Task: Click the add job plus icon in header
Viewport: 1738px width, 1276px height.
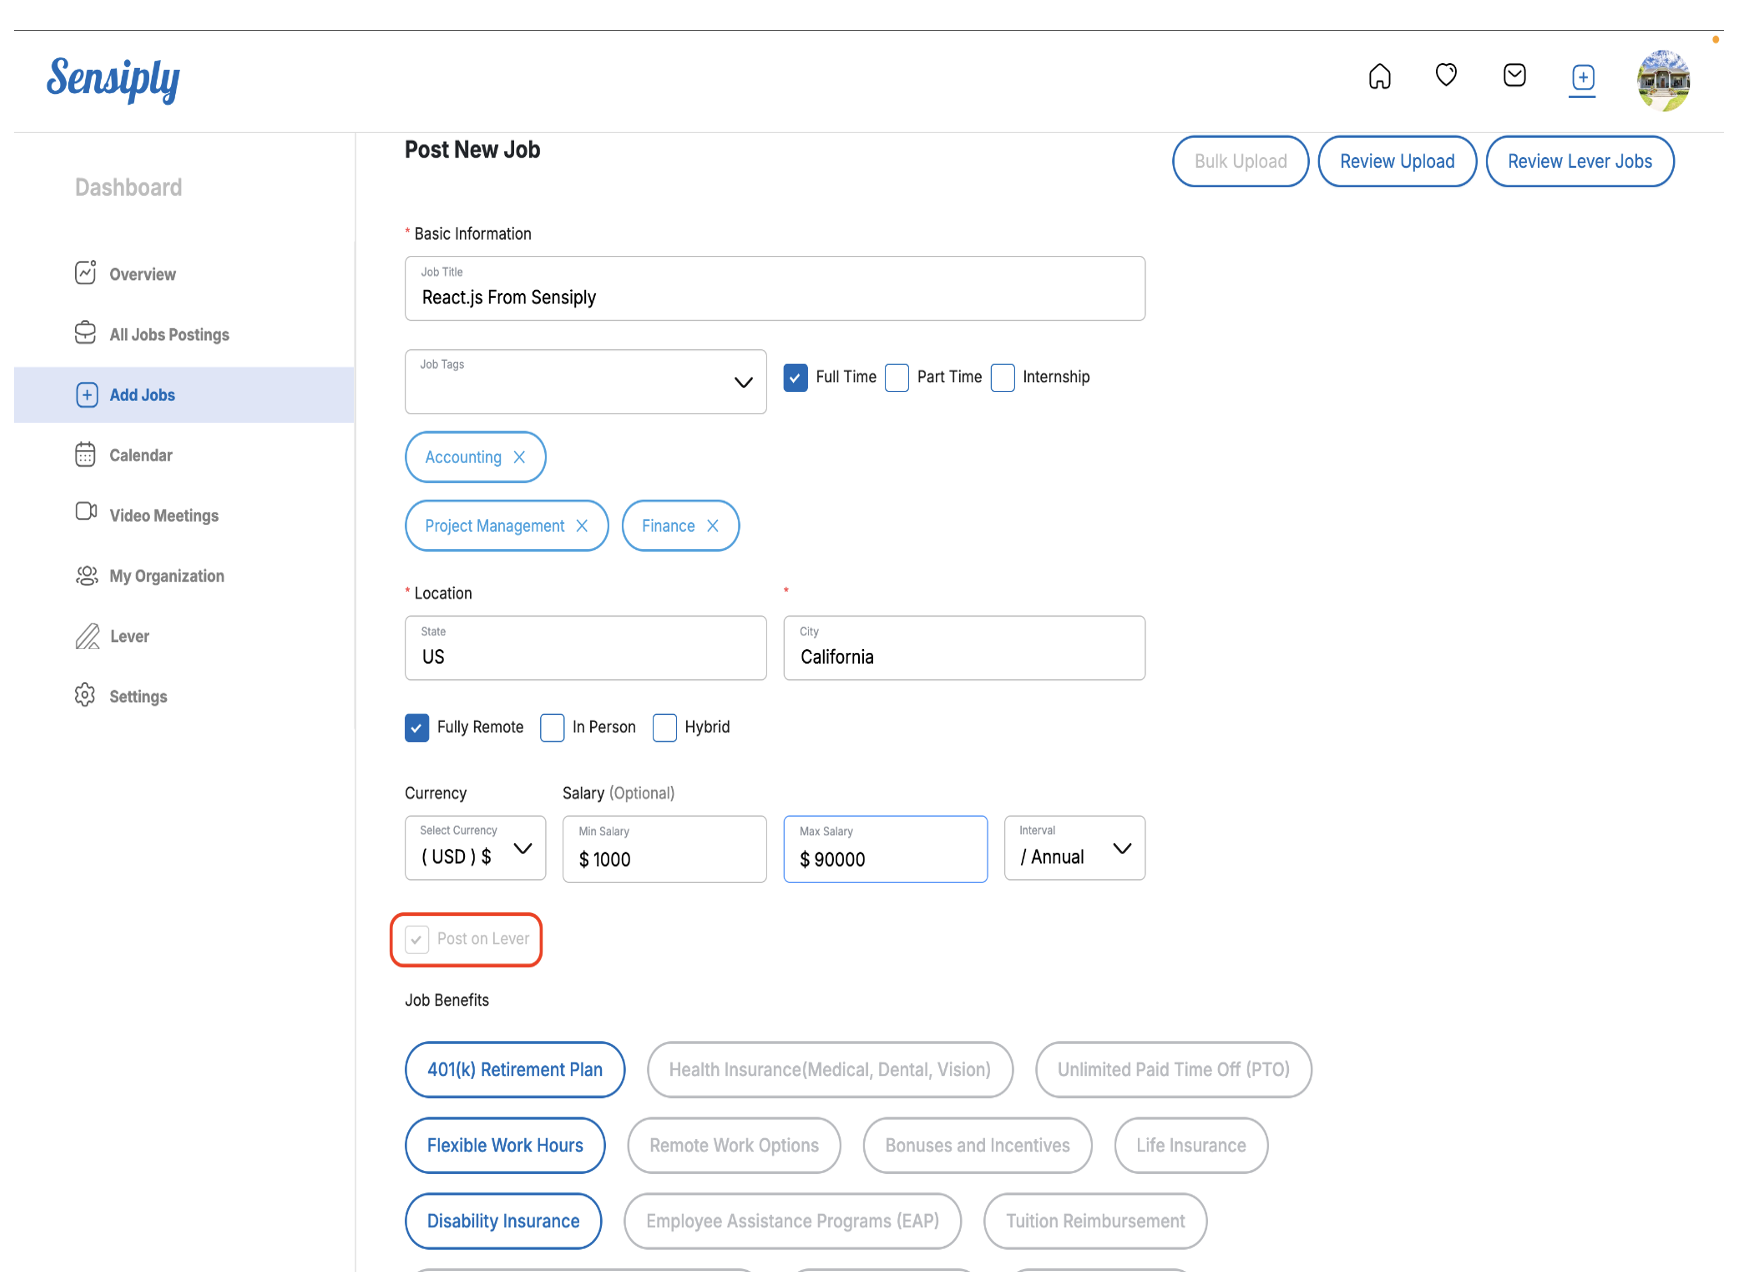Action: coord(1582,77)
